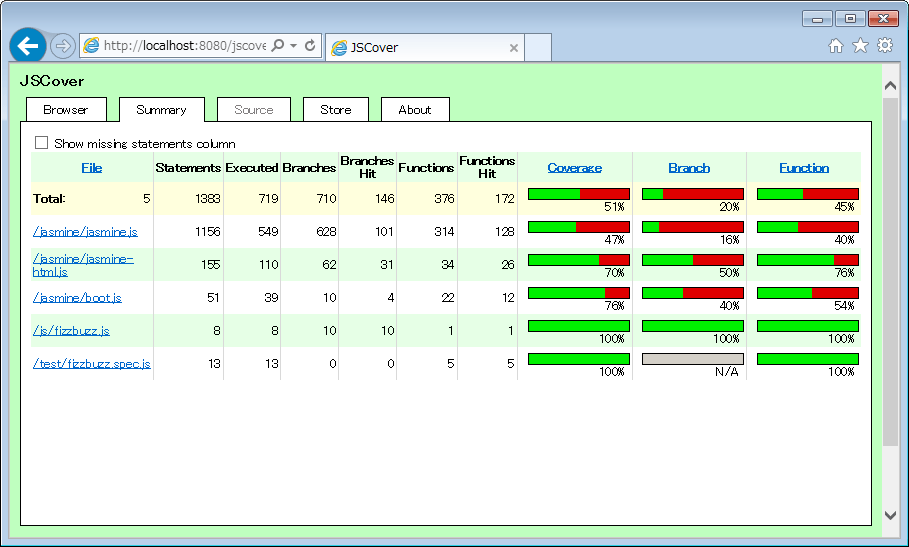Sort table by File column link
Image resolution: width=909 pixels, height=547 pixels.
click(x=92, y=168)
